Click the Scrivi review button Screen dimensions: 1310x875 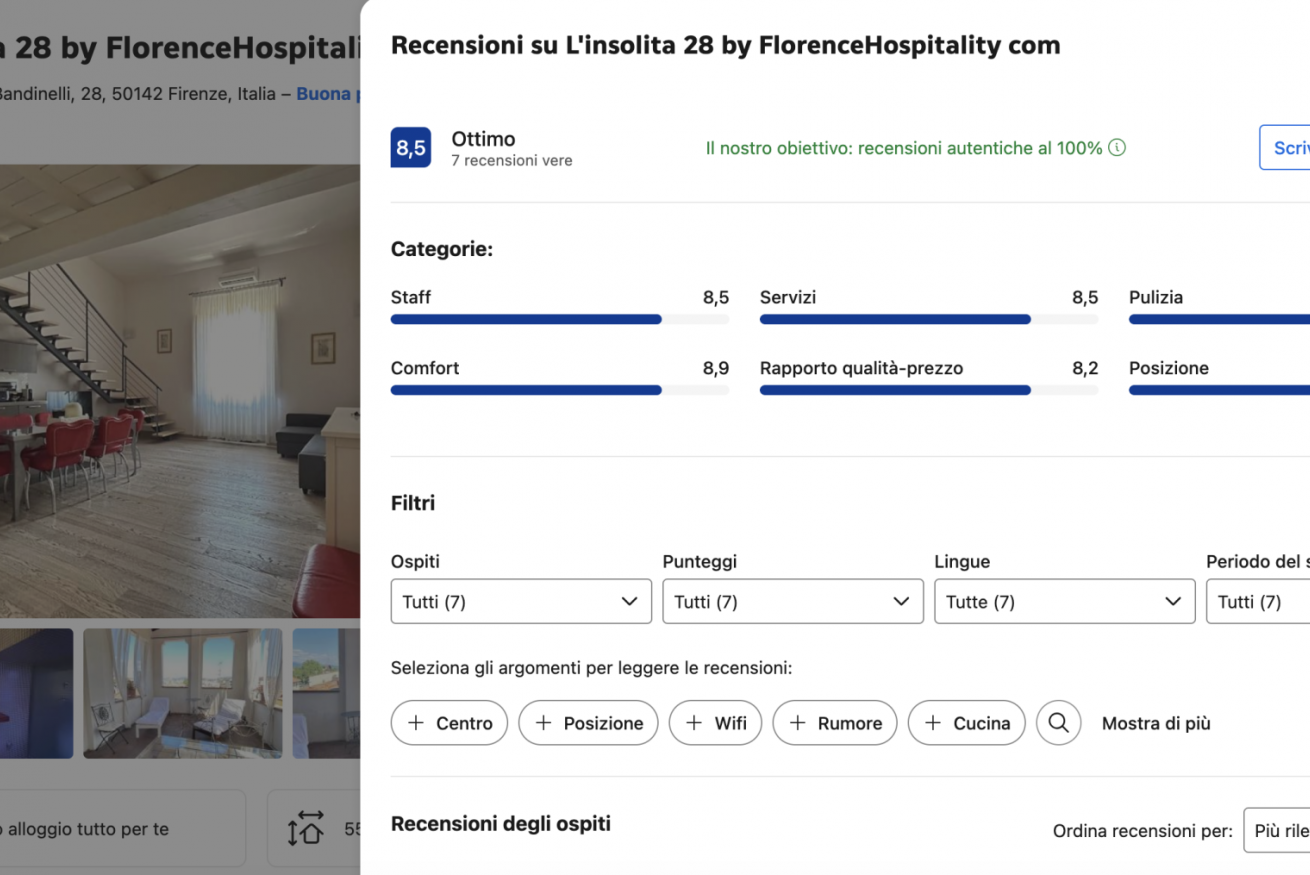tap(1284, 148)
